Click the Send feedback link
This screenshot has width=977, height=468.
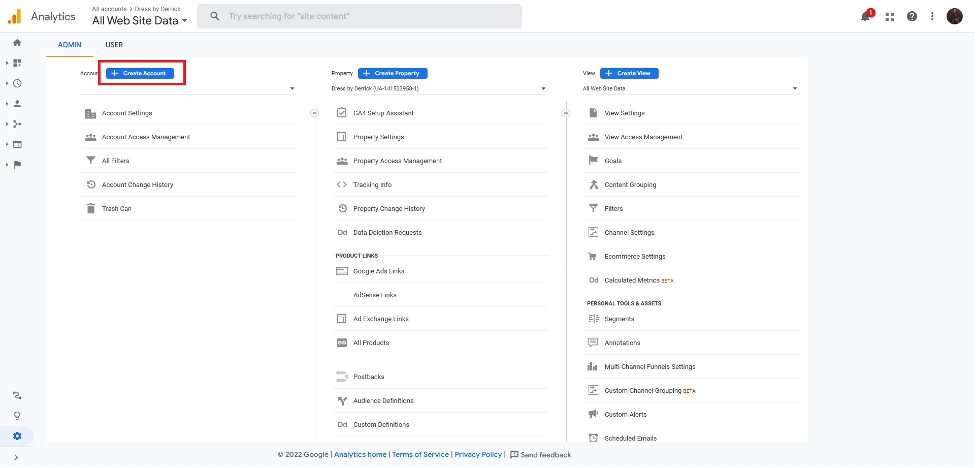tap(540, 455)
